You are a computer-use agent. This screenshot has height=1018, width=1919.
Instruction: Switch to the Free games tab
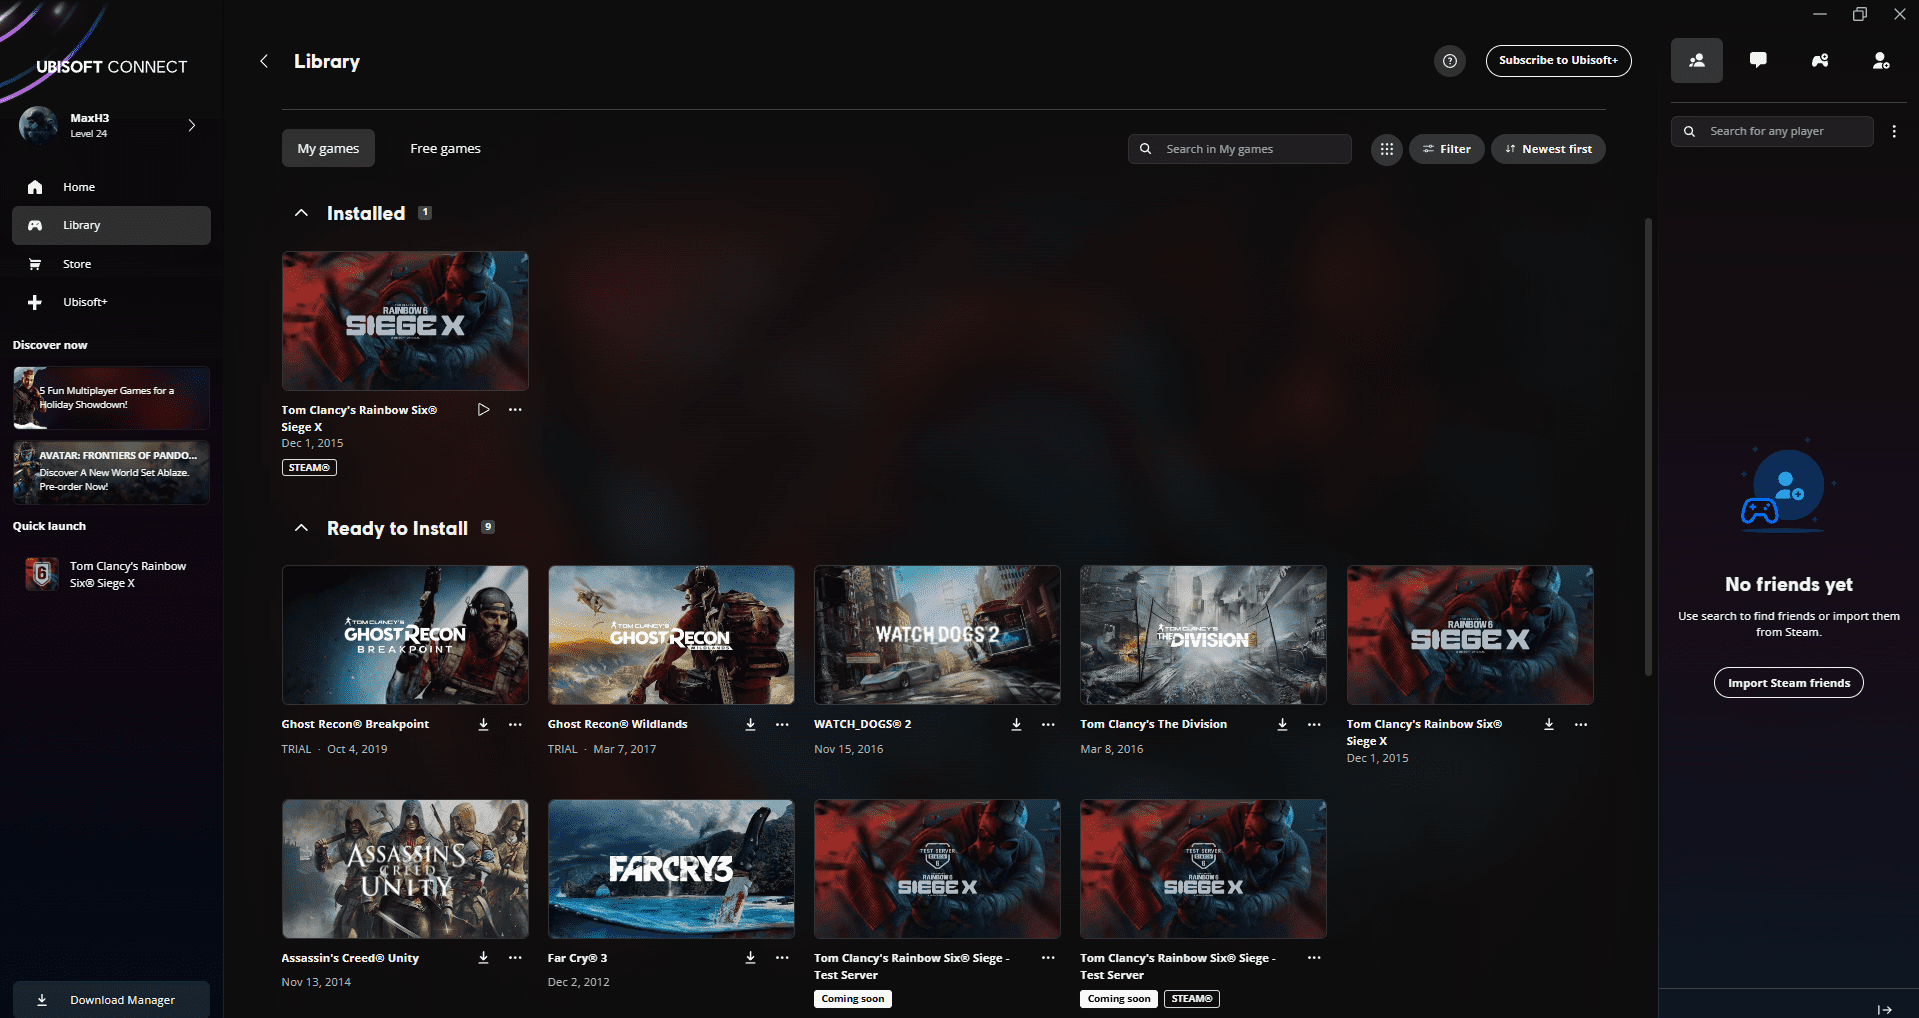coord(445,149)
